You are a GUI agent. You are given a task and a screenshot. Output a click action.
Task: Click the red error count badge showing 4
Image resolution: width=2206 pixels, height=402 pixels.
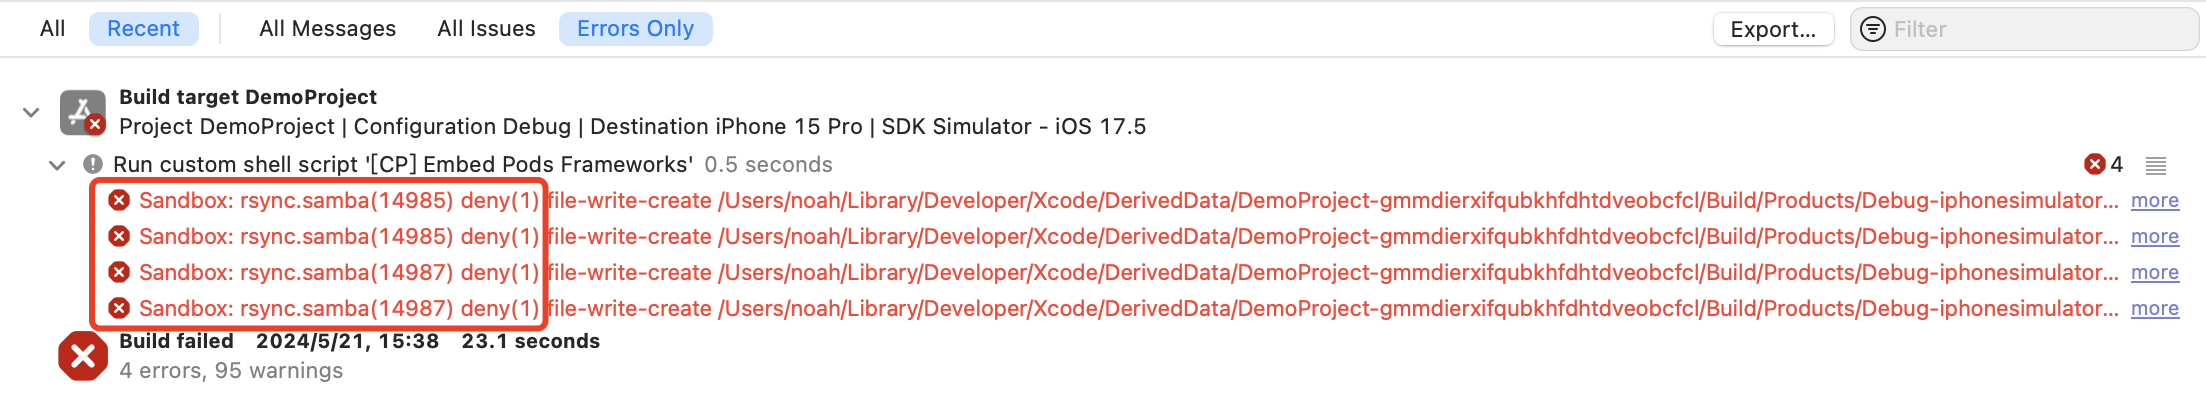(2103, 164)
